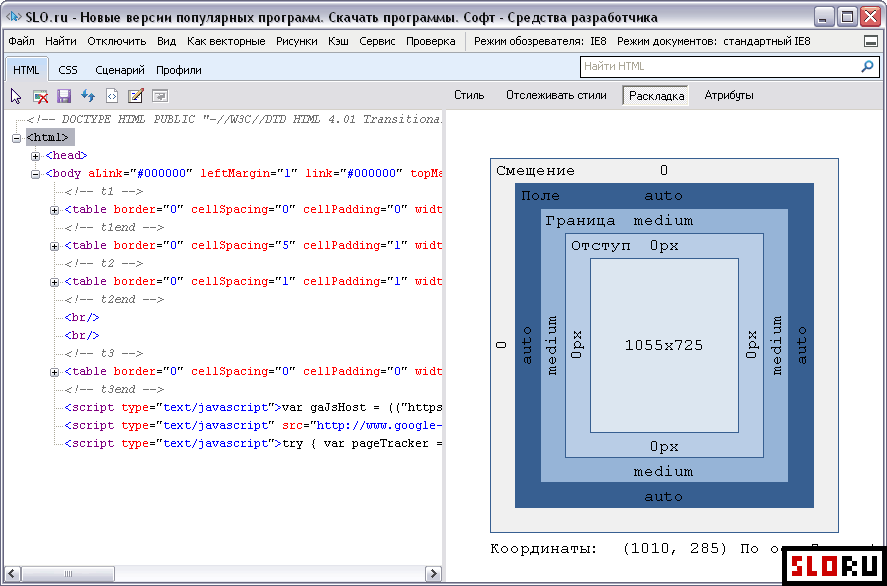Viewport: 887px width, 586px height.
Task: Click the developer tools title bar icon
Action: [x=13, y=16]
